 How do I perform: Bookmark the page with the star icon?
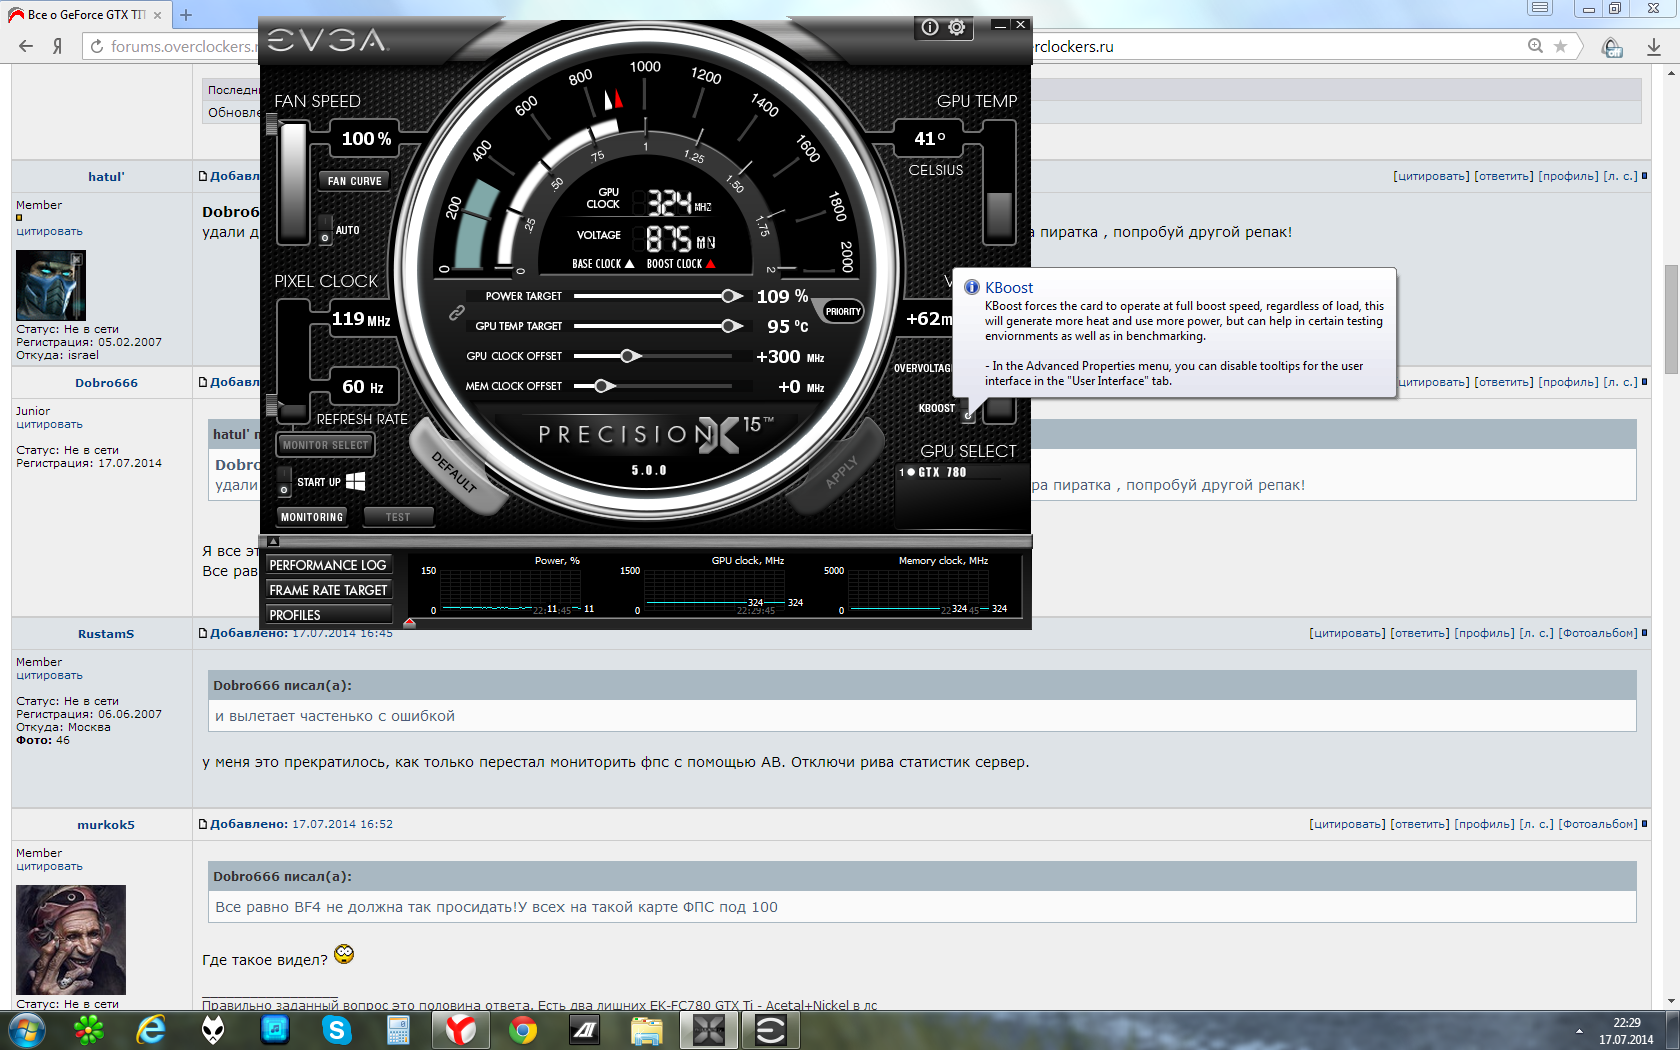tap(1560, 46)
